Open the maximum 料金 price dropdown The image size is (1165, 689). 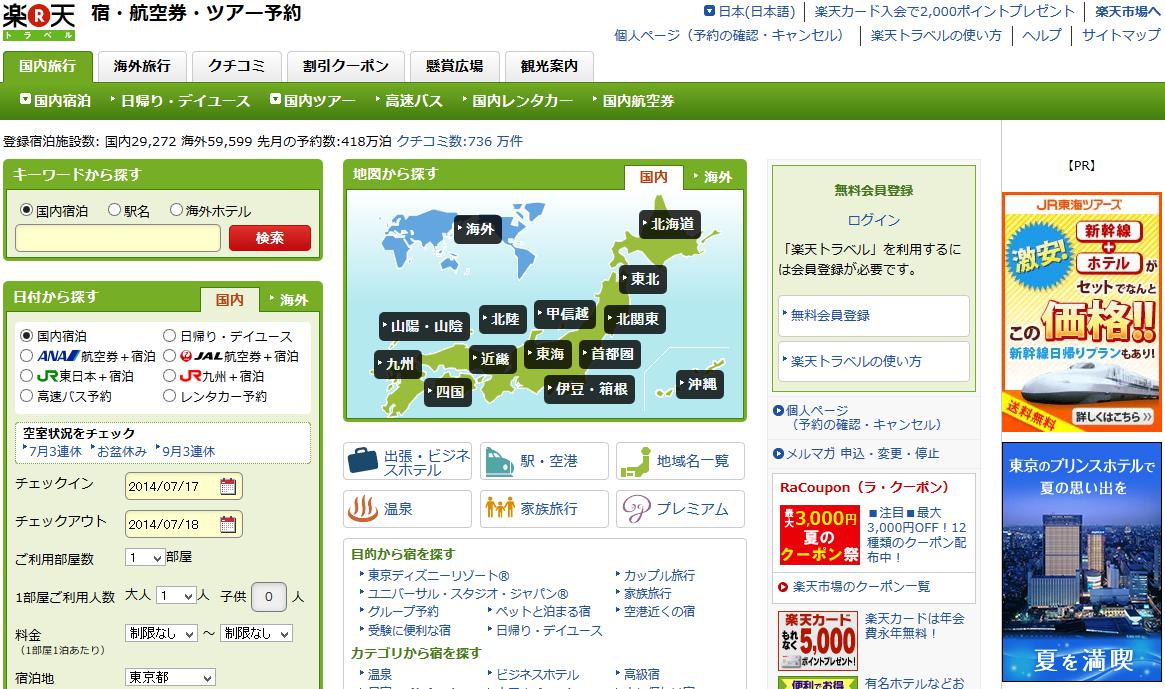click(x=256, y=633)
